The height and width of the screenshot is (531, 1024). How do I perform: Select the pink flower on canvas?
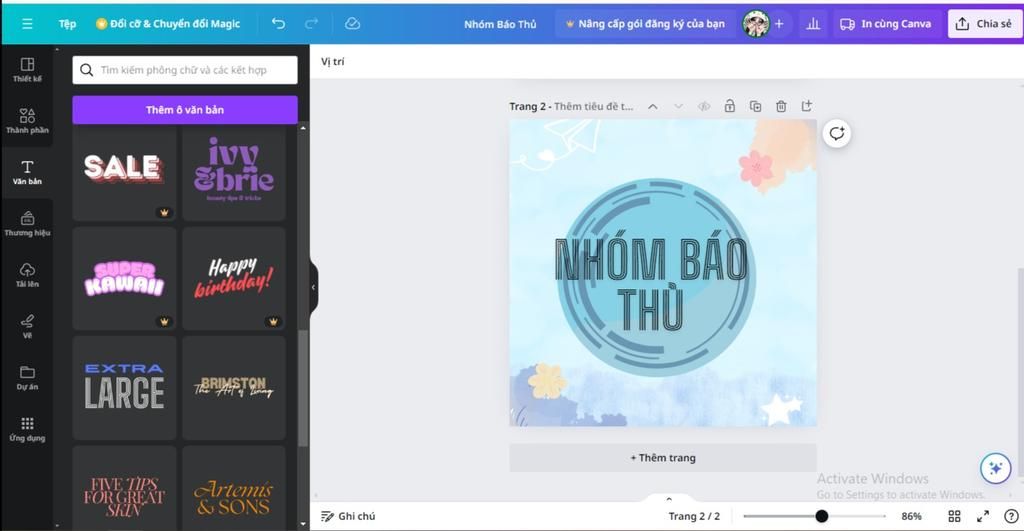pyautogui.click(x=756, y=167)
